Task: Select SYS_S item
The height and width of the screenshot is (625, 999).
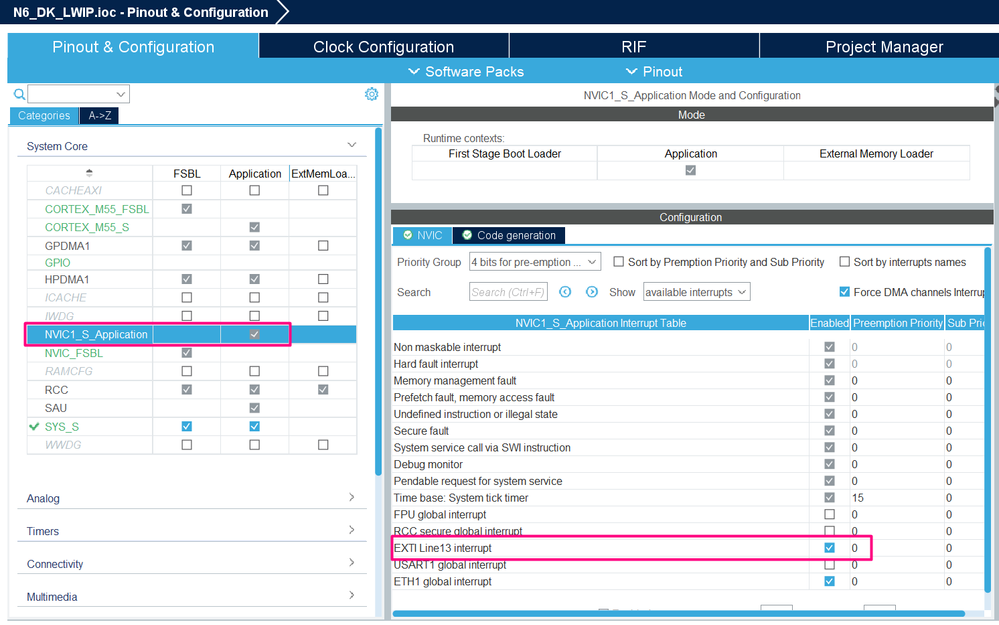Action: 62,427
